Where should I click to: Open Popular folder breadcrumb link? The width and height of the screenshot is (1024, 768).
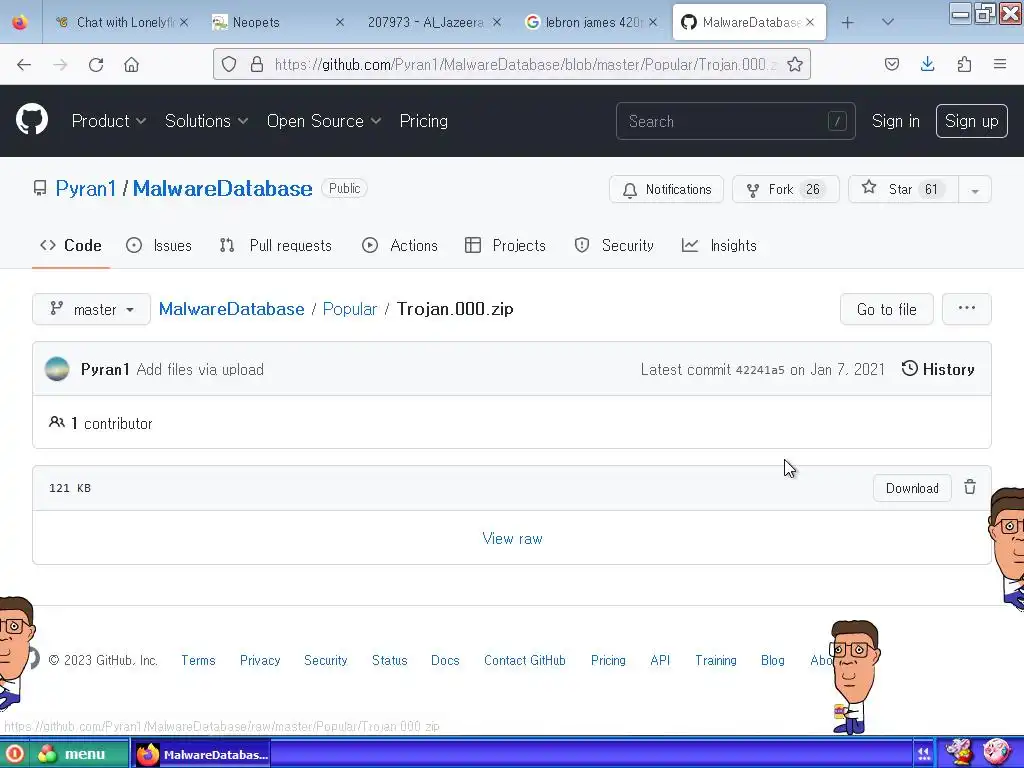(x=349, y=309)
